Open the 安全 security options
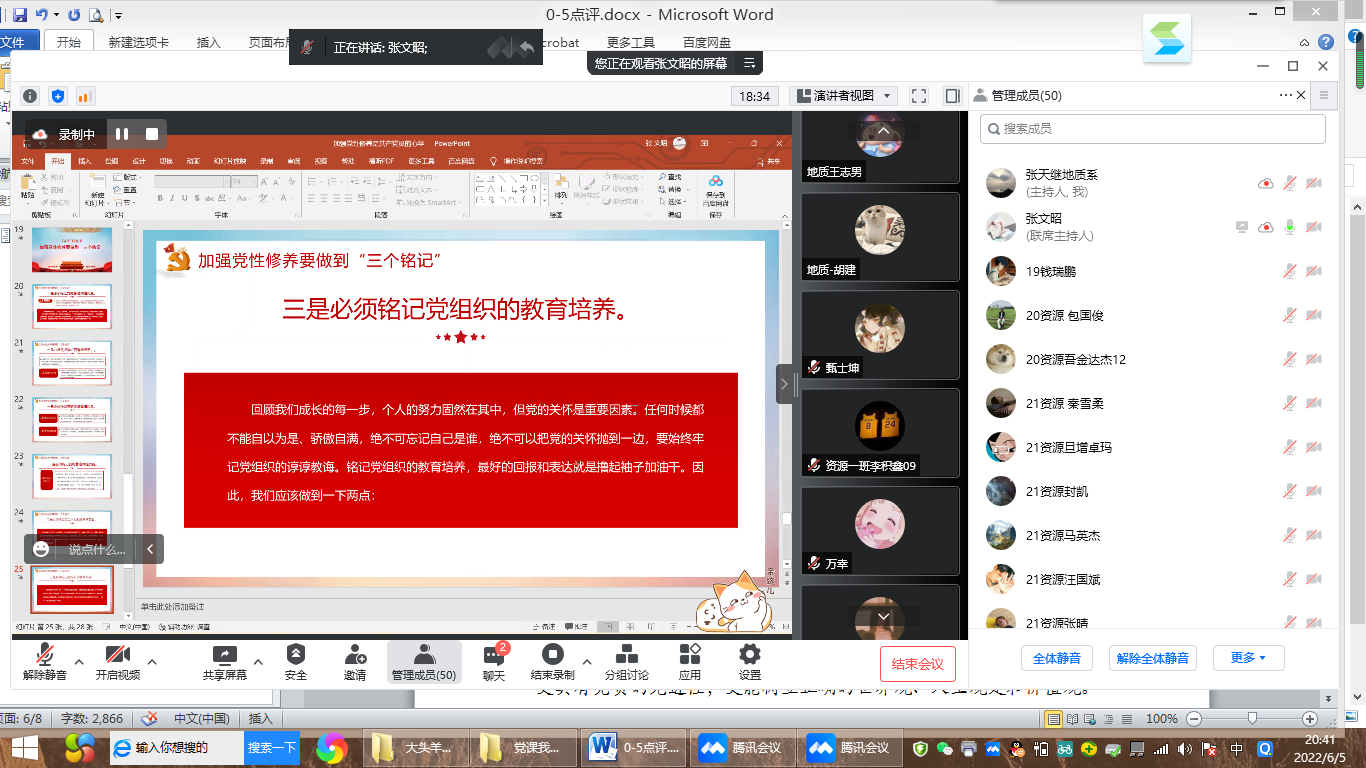Screen dimensions: 1366x768 point(295,661)
